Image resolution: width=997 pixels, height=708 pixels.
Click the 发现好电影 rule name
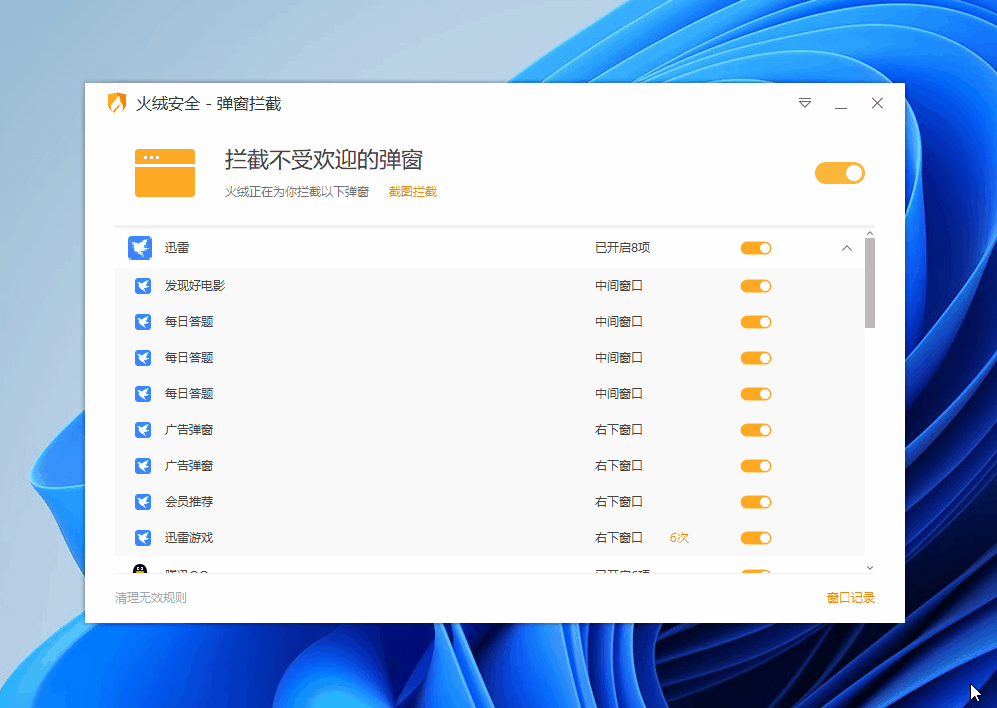click(x=195, y=286)
